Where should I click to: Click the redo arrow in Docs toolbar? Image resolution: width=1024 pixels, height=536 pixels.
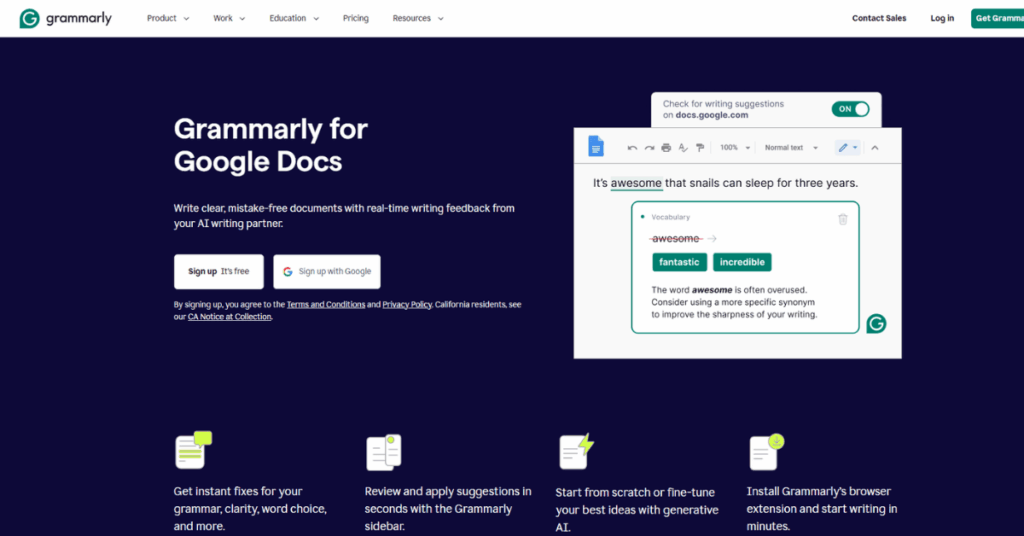pos(649,148)
